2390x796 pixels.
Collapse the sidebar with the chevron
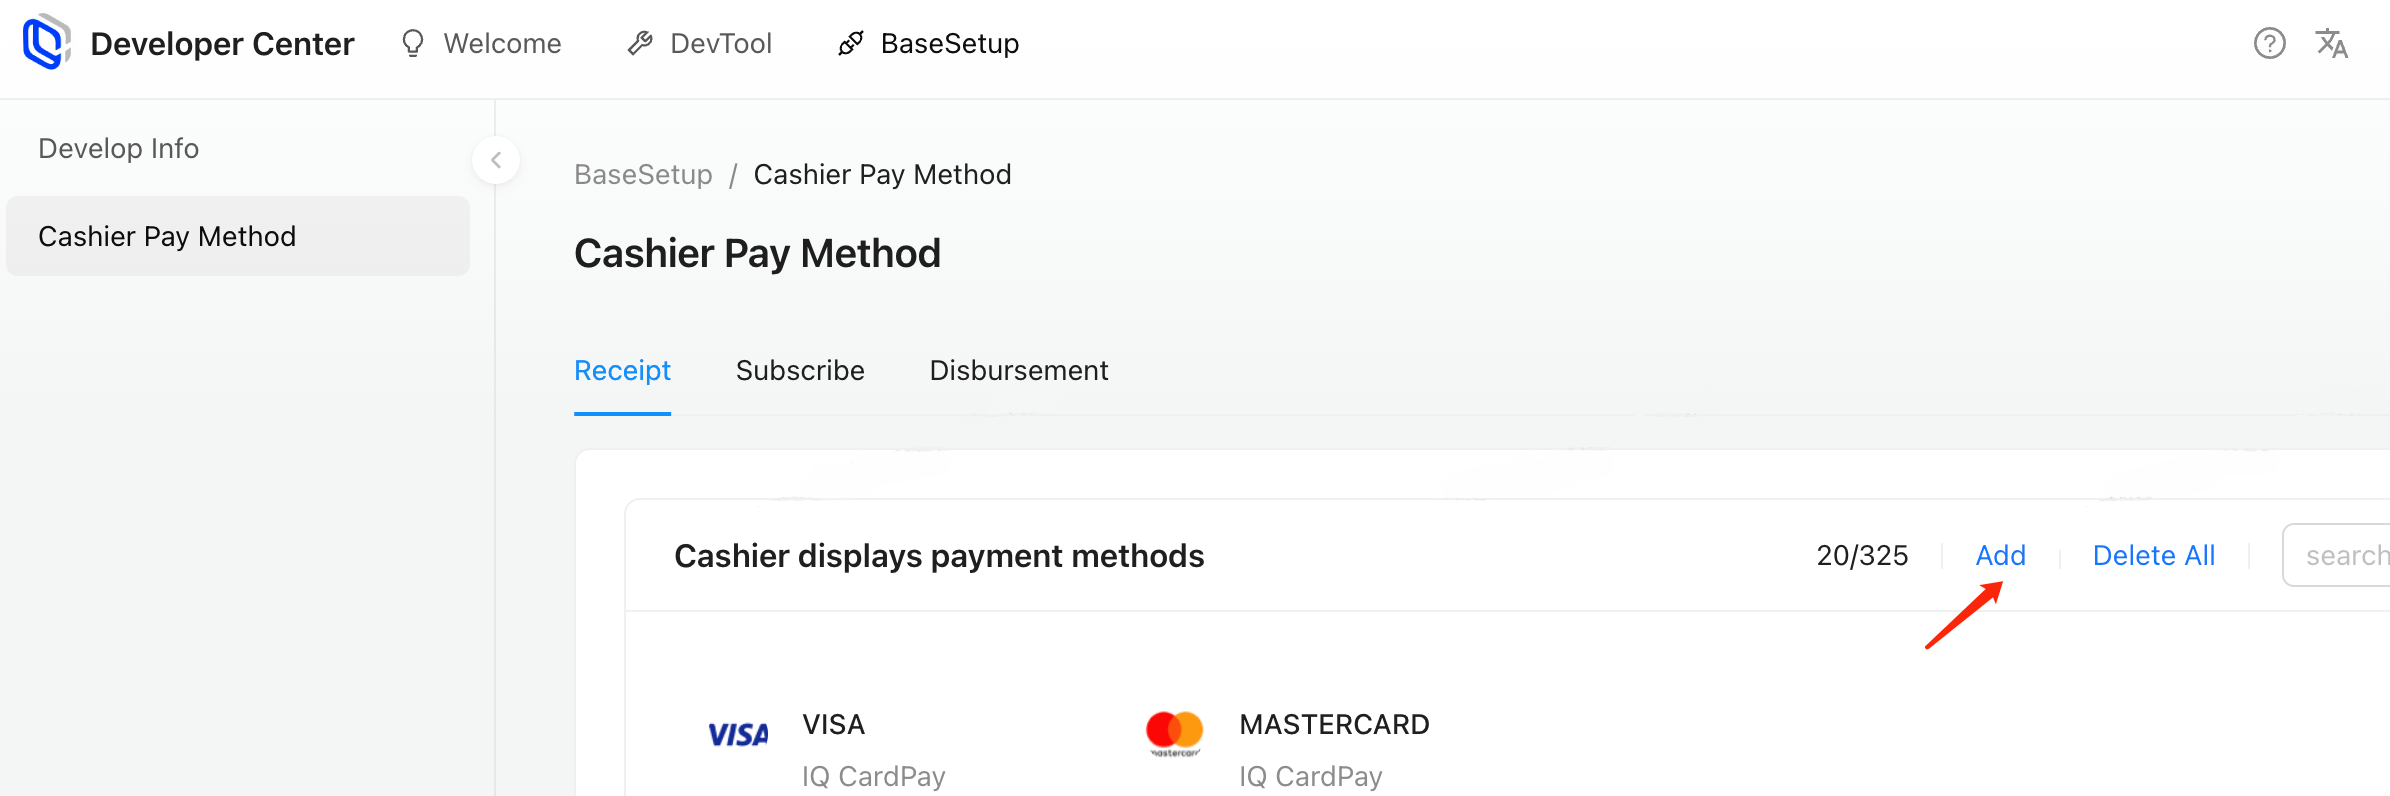pos(496,160)
